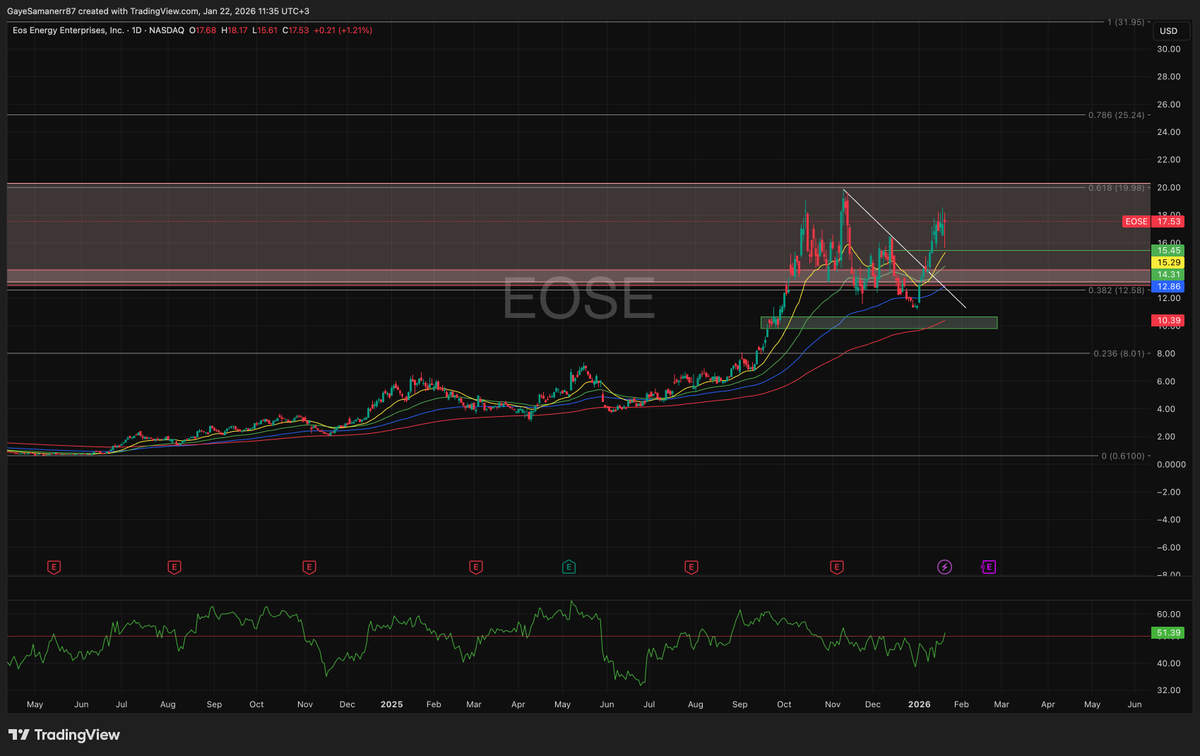The height and width of the screenshot is (756, 1200).
Task: Select the green demand zone rectangle on the chart
Action: (x=878, y=322)
